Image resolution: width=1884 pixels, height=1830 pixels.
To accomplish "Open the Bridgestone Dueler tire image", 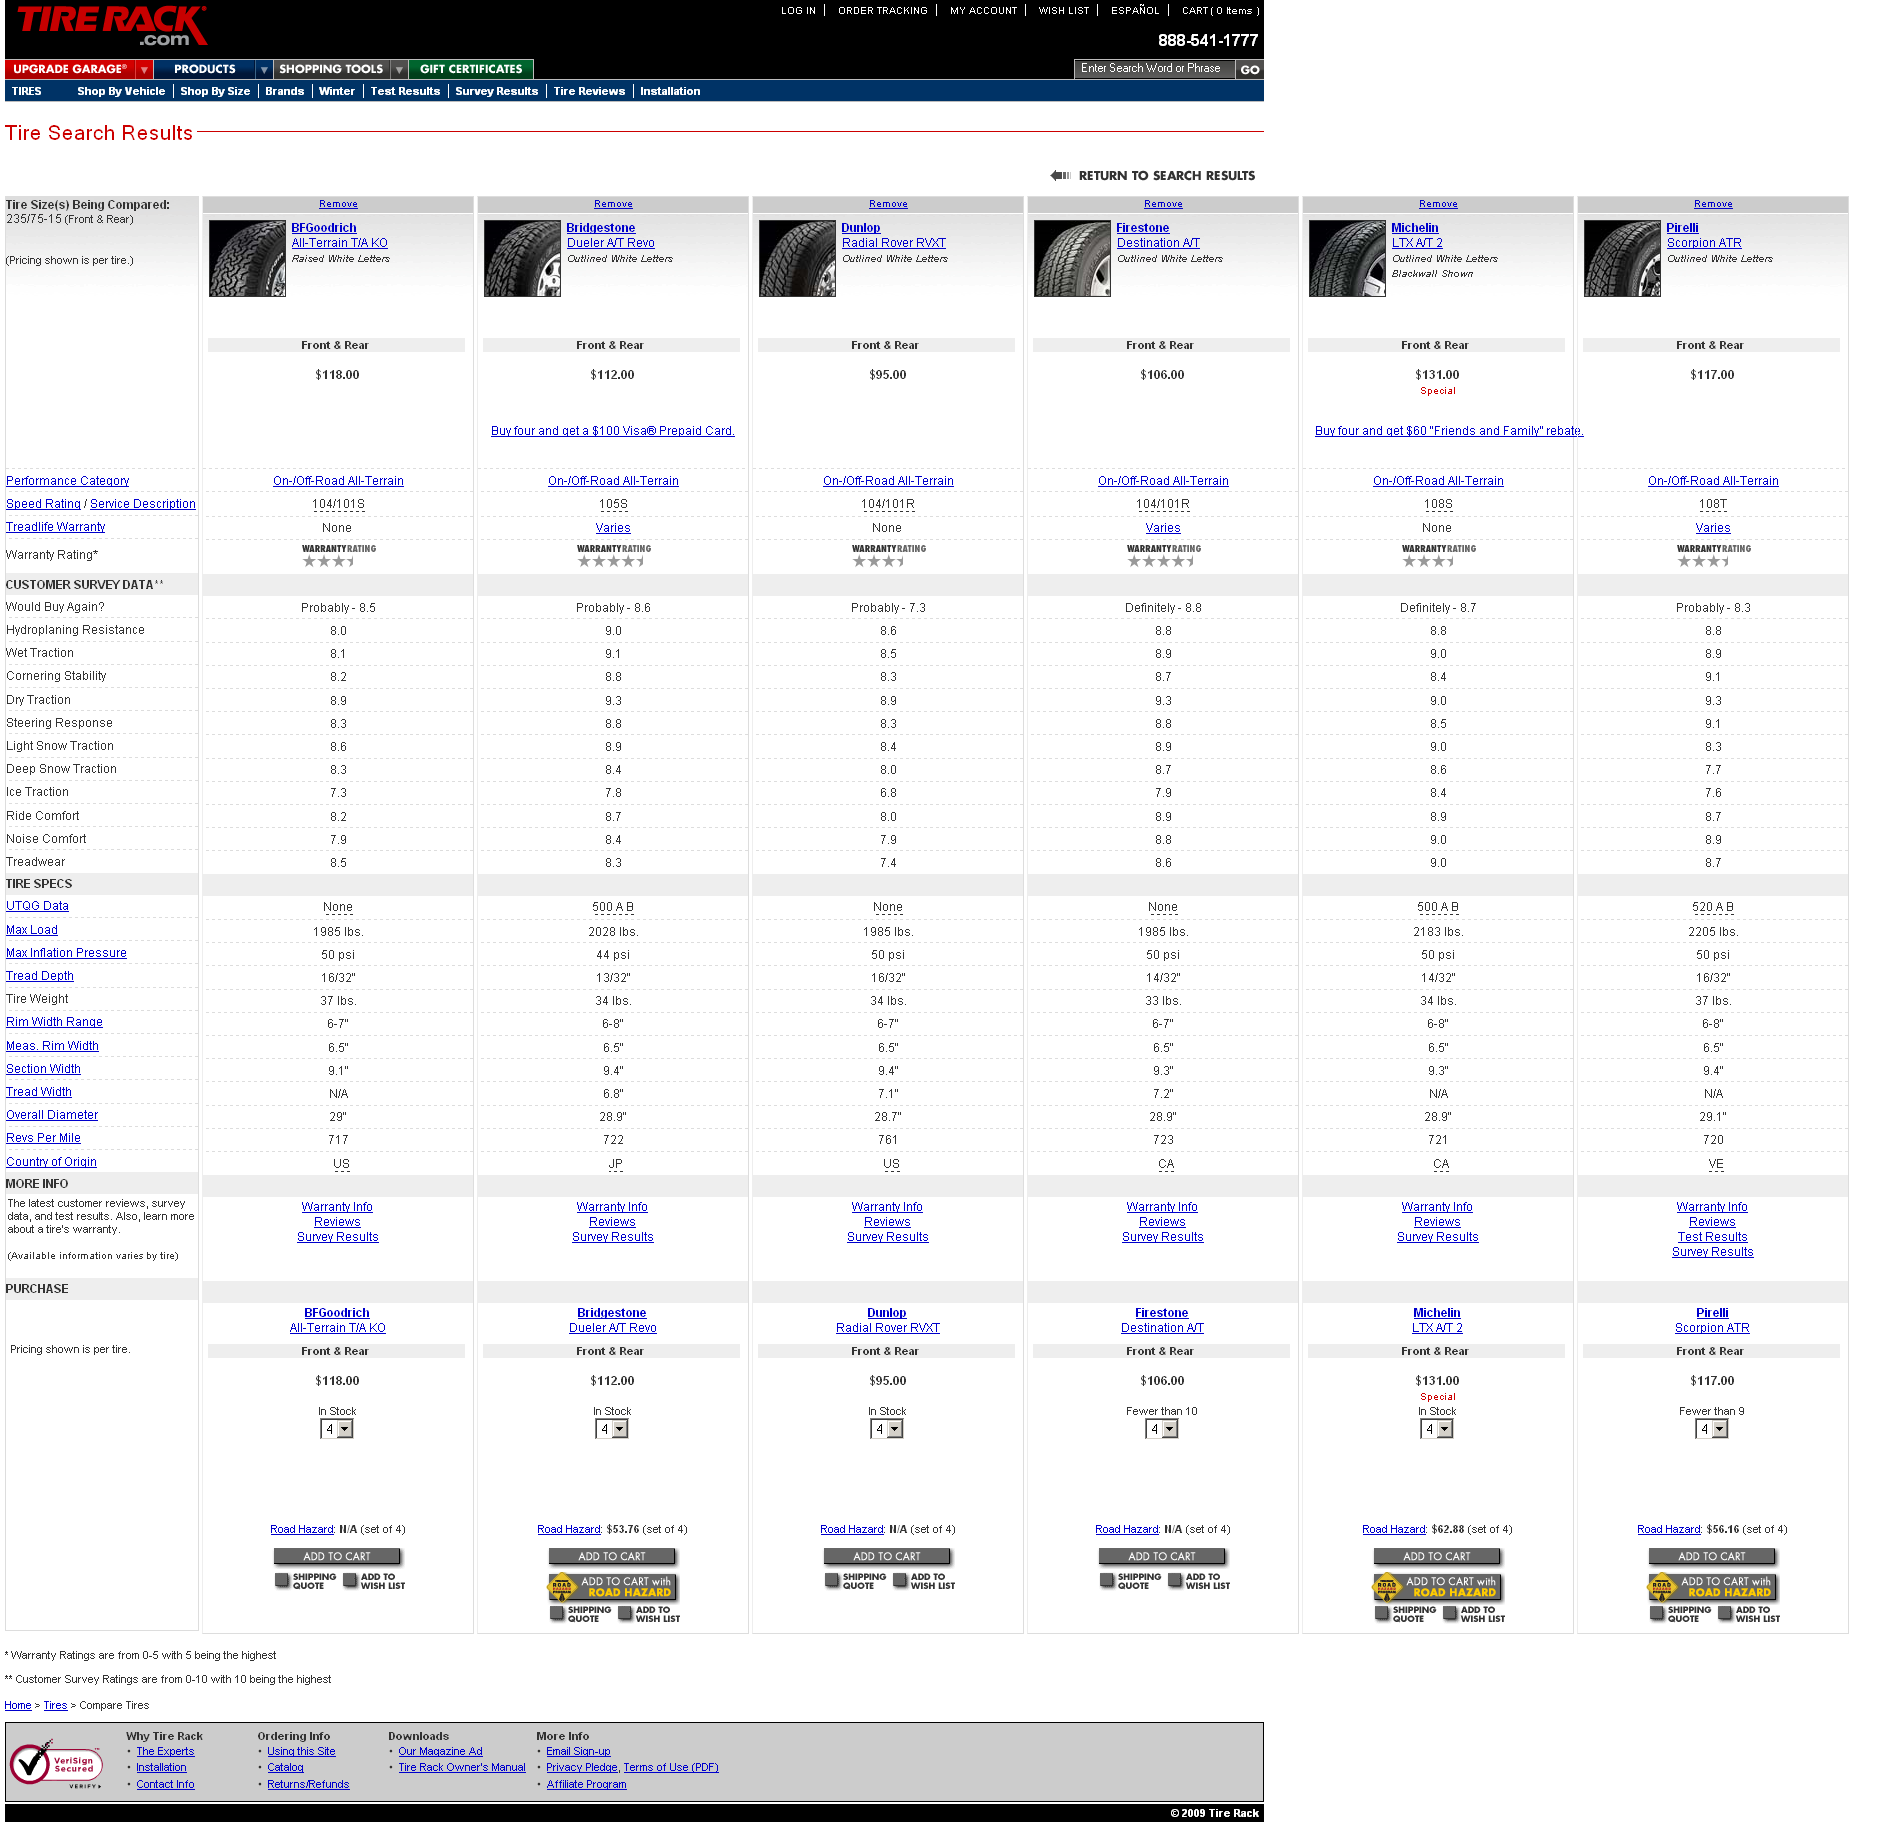I will coord(522,259).
